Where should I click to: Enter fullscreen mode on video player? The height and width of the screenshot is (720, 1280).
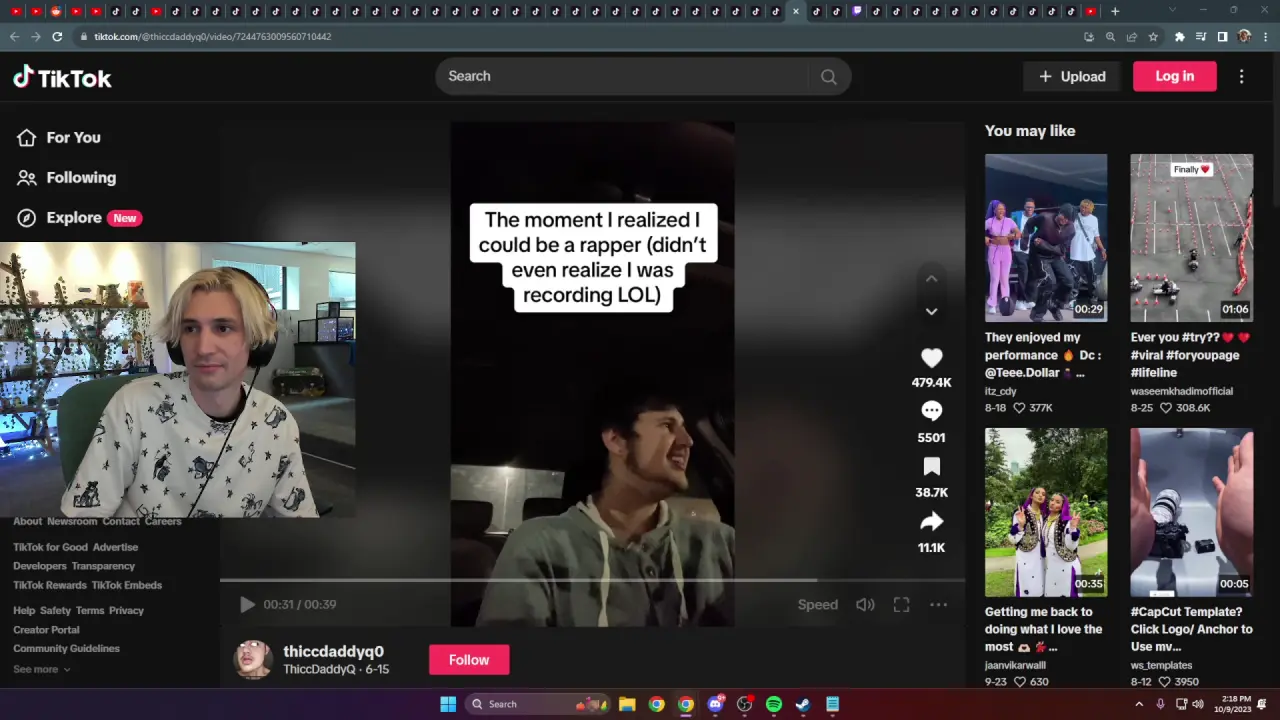coord(901,604)
